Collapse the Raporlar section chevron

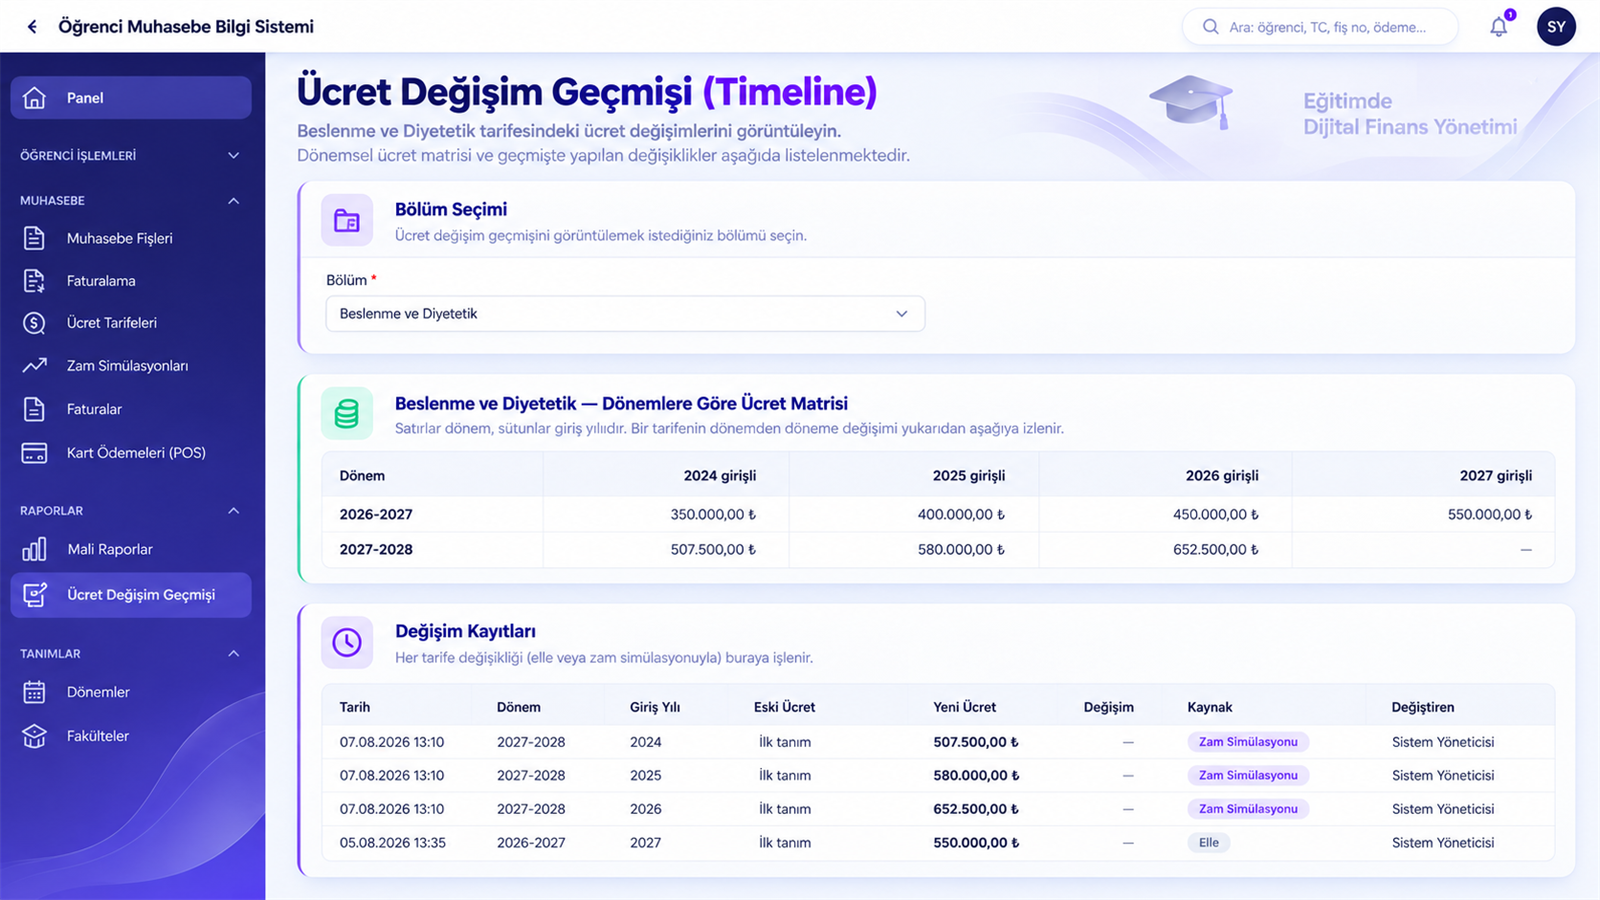click(x=233, y=511)
